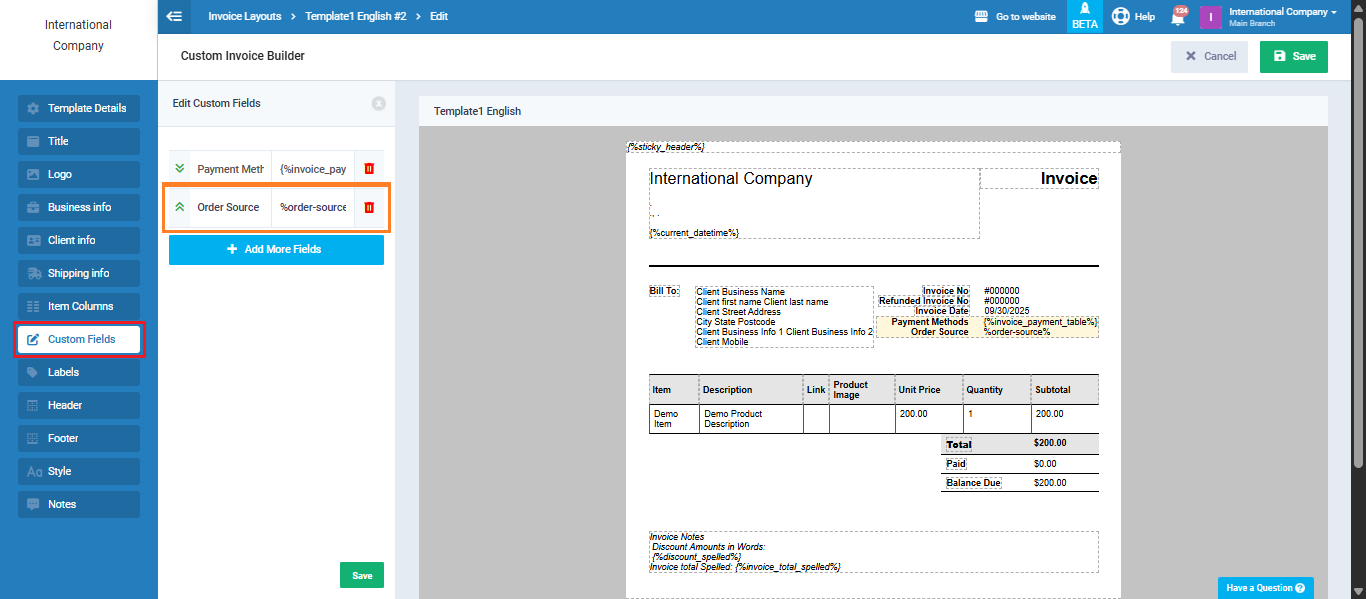Open the Item Columns section
The height and width of the screenshot is (599, 1366).
(x=79, y=306)
